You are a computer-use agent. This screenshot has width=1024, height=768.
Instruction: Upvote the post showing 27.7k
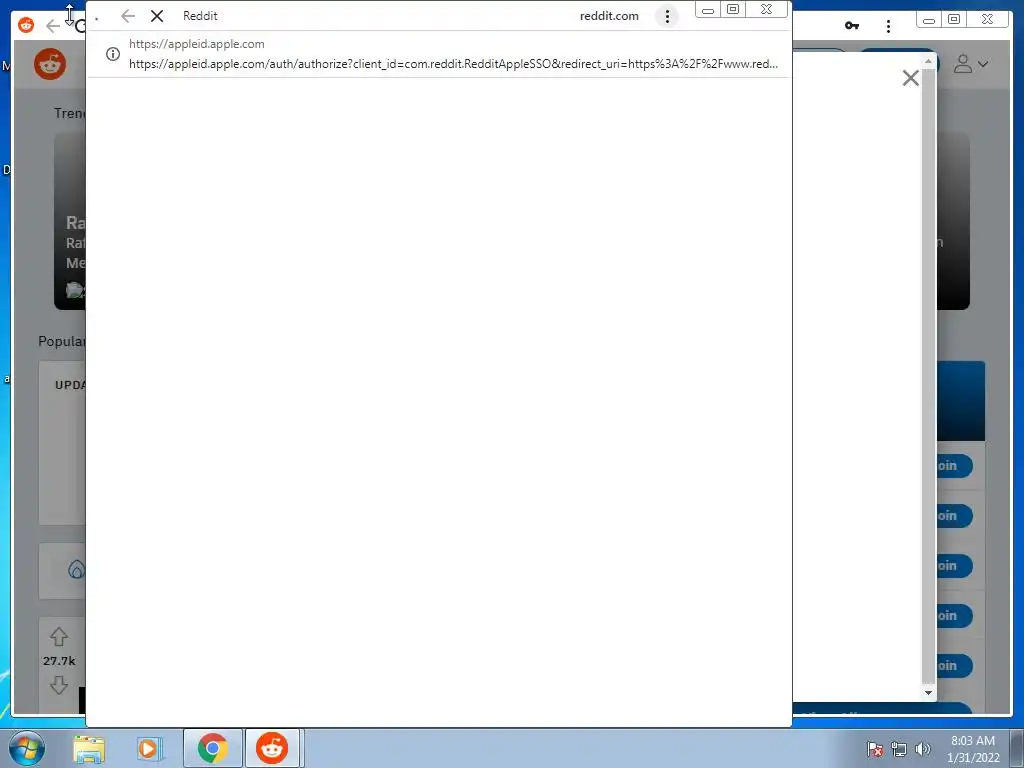(x=59, y=636)
